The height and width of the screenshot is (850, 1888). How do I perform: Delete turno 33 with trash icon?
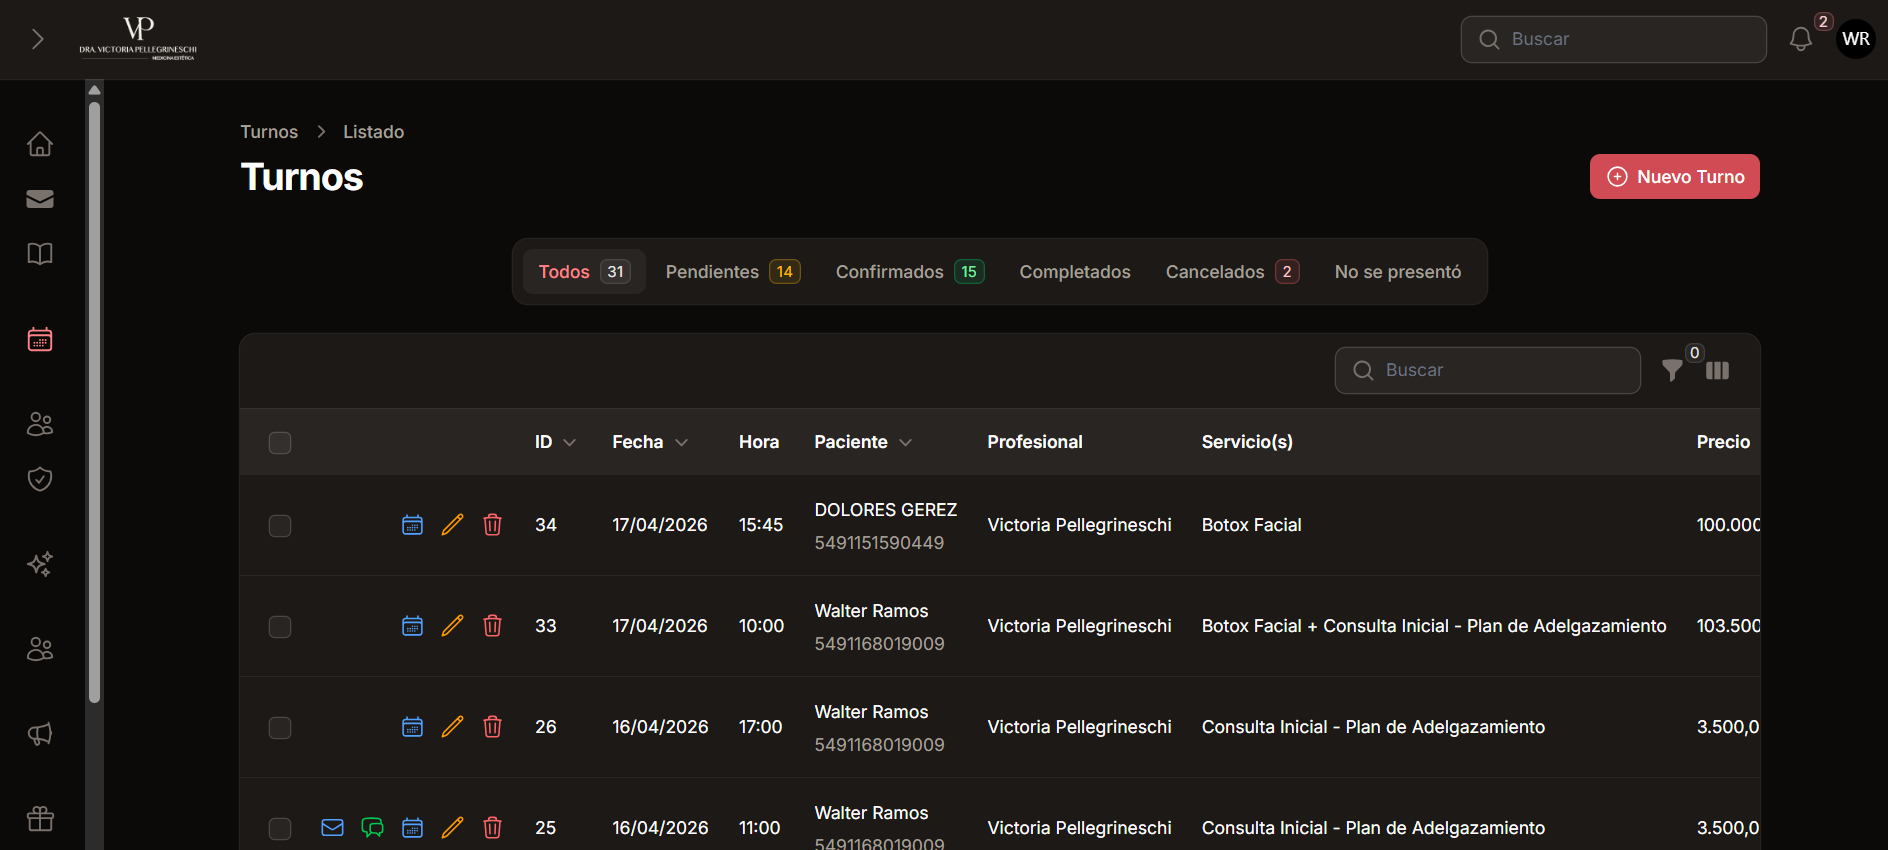coord(492,626)
